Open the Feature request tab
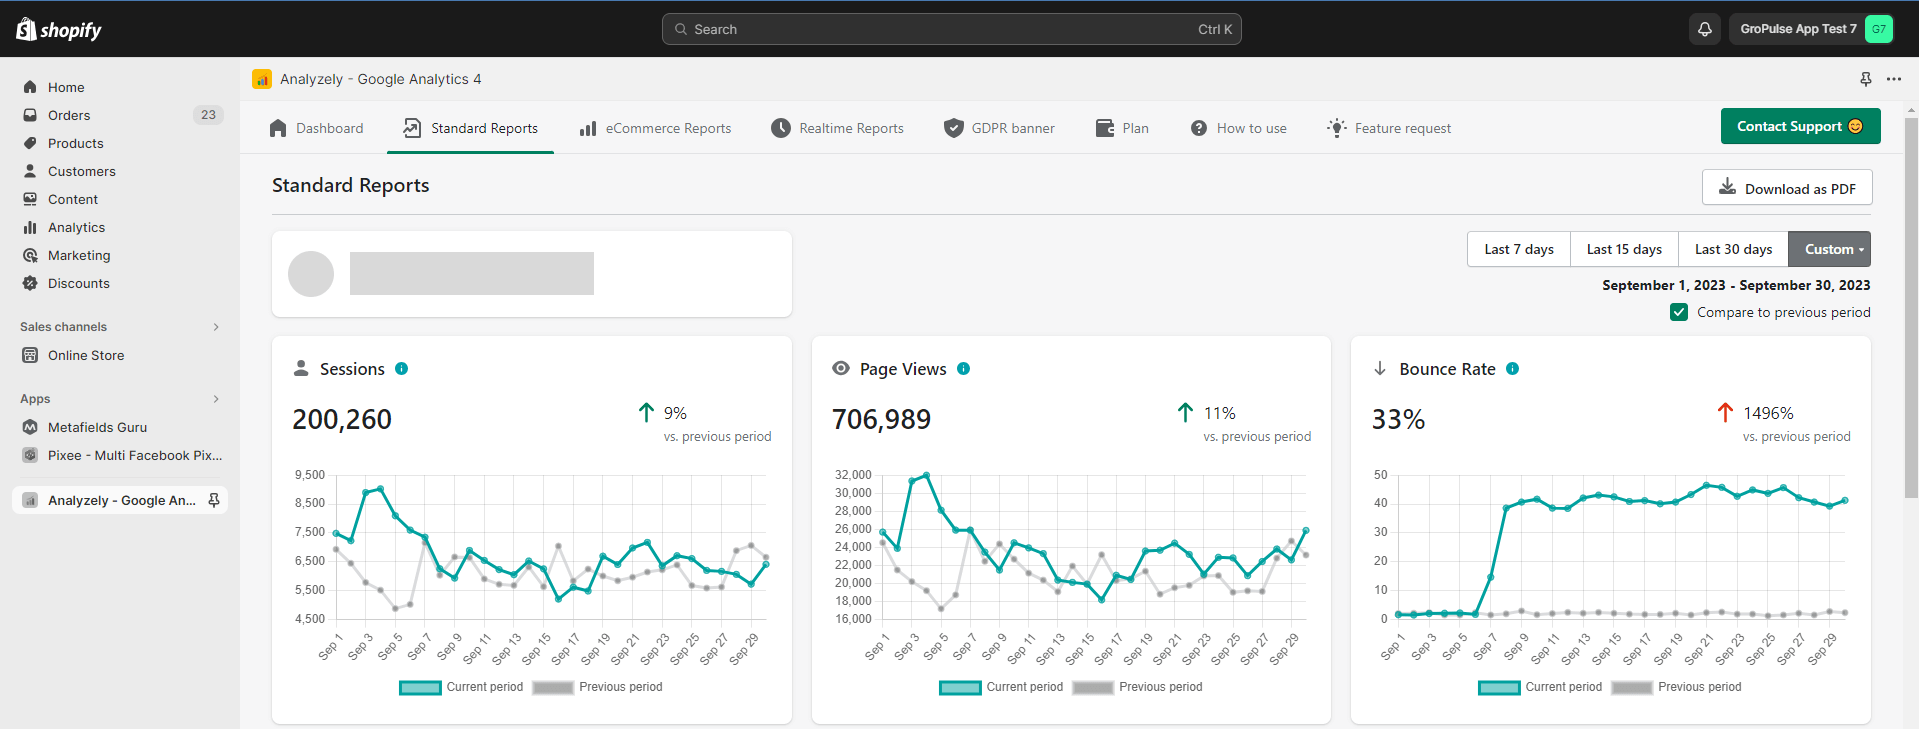The width and height of the screenshot is (1919, 729). click(1389, 128)
